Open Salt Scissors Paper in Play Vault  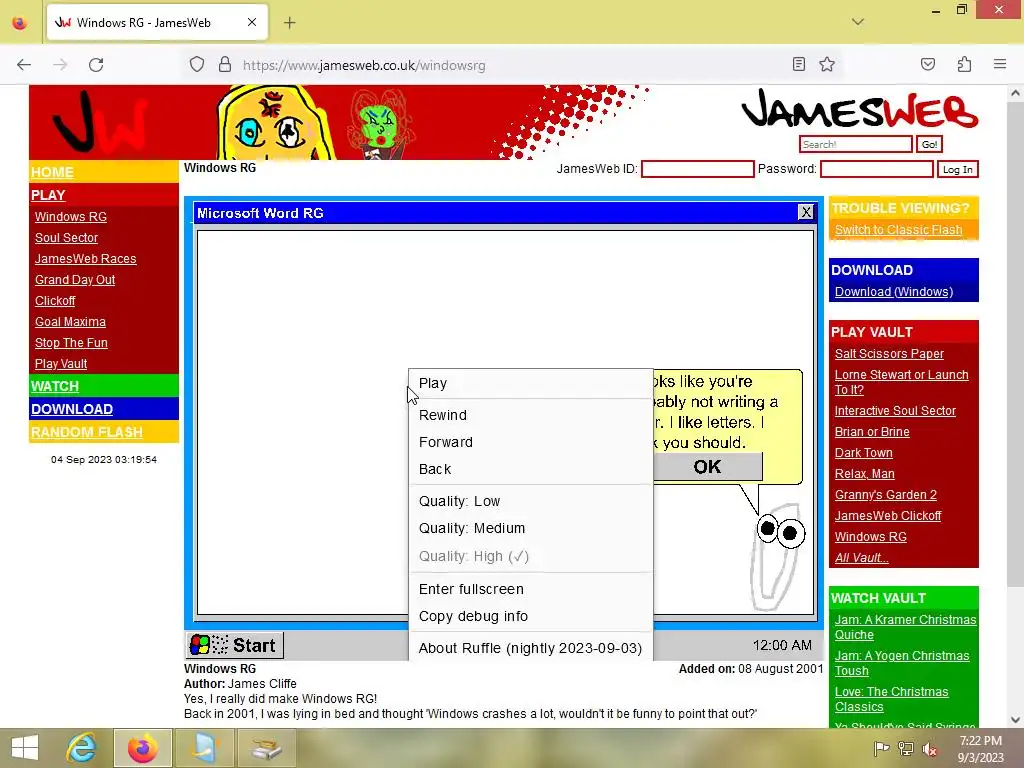(x=889, y=353)
